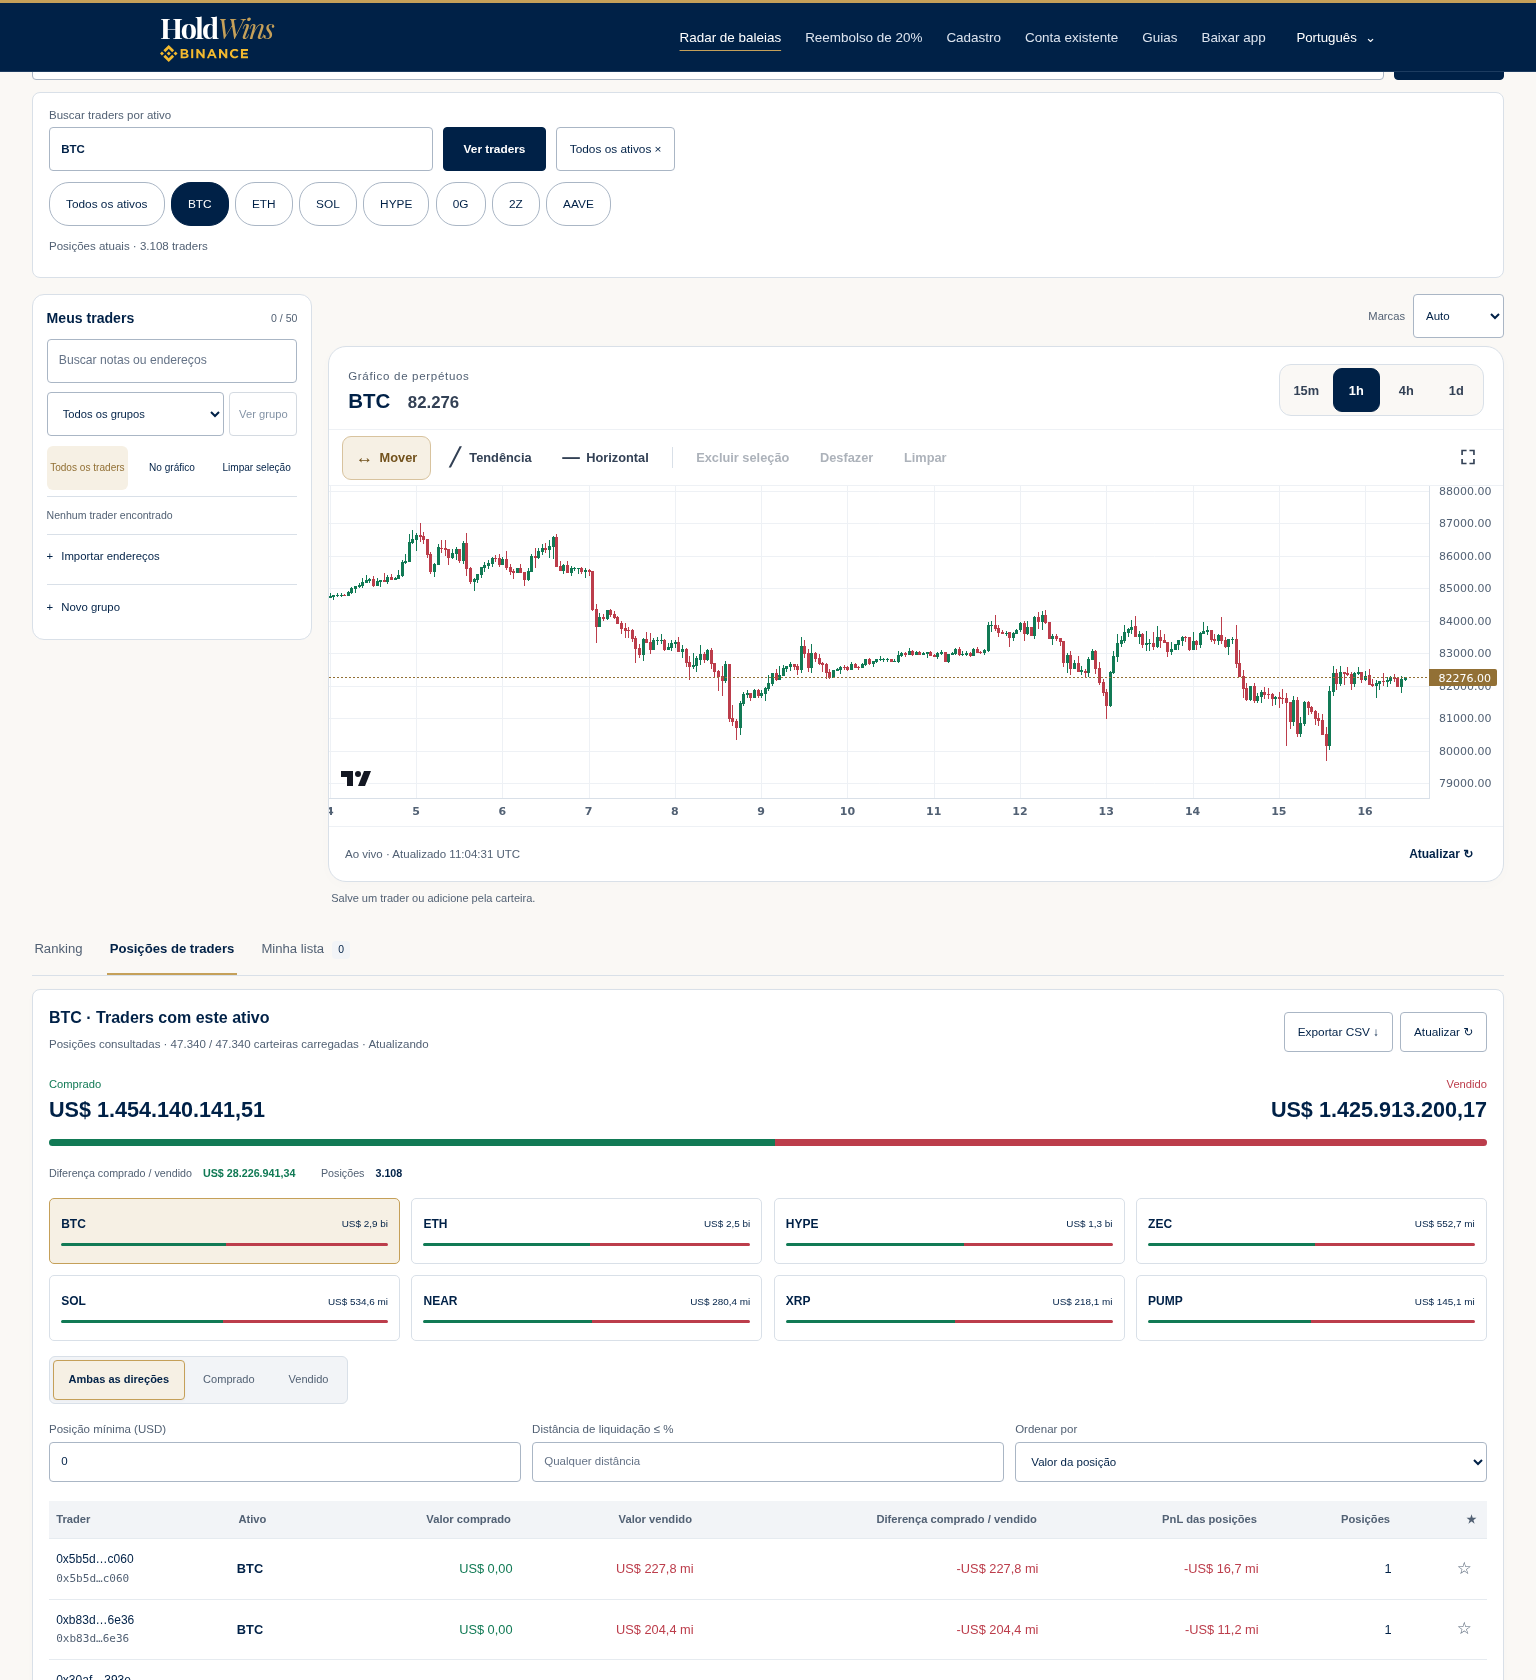This screenshot has width=1536, height=1680.
Task: Select the HYPE asset card
Action: tap(949, 1231)
